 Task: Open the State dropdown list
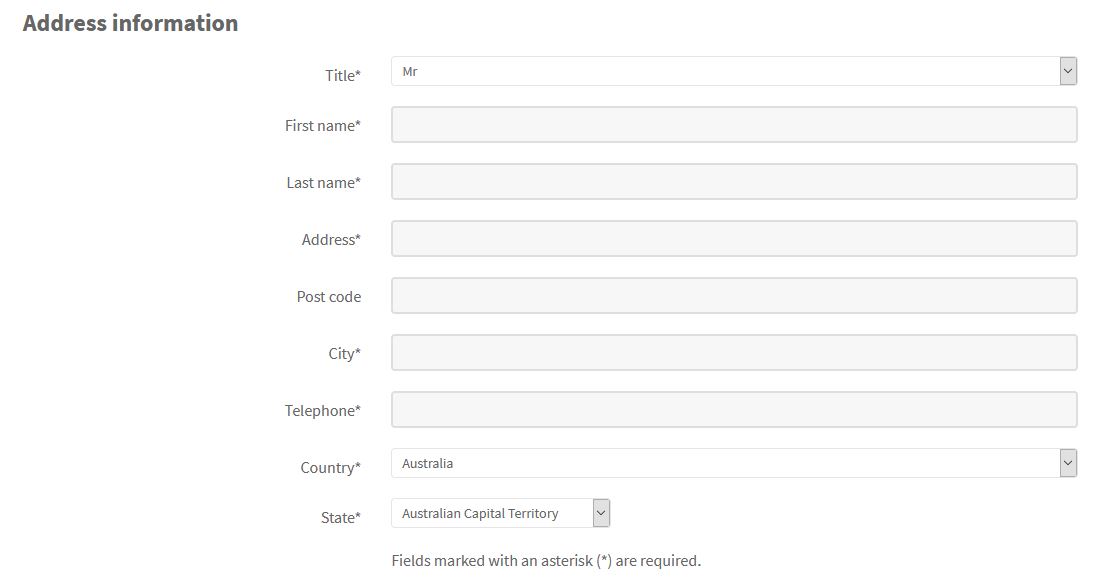[500, 514]
